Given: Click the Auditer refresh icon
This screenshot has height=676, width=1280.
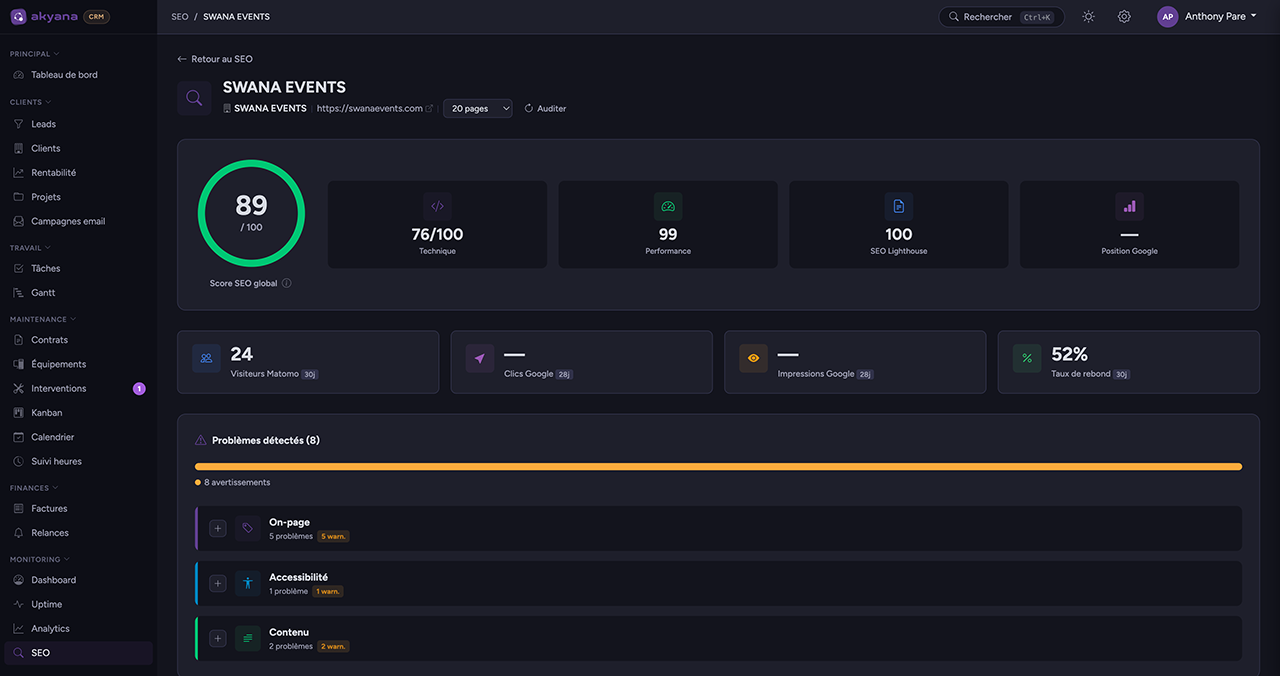Looking at the screenshot, I should click(528, 108).
